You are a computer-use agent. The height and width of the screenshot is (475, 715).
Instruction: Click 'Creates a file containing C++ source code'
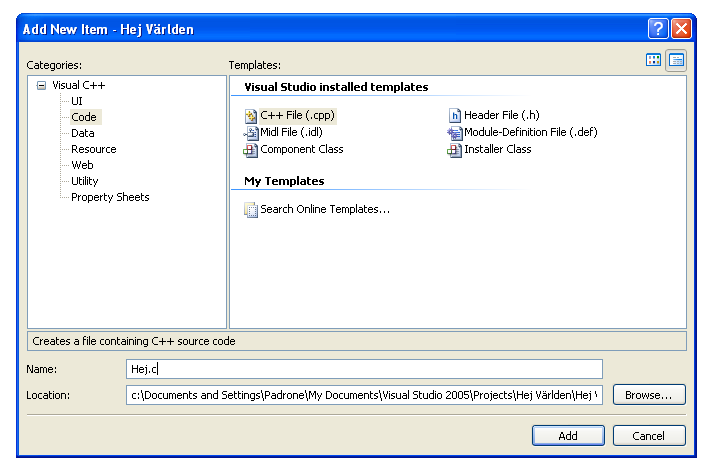134,341
